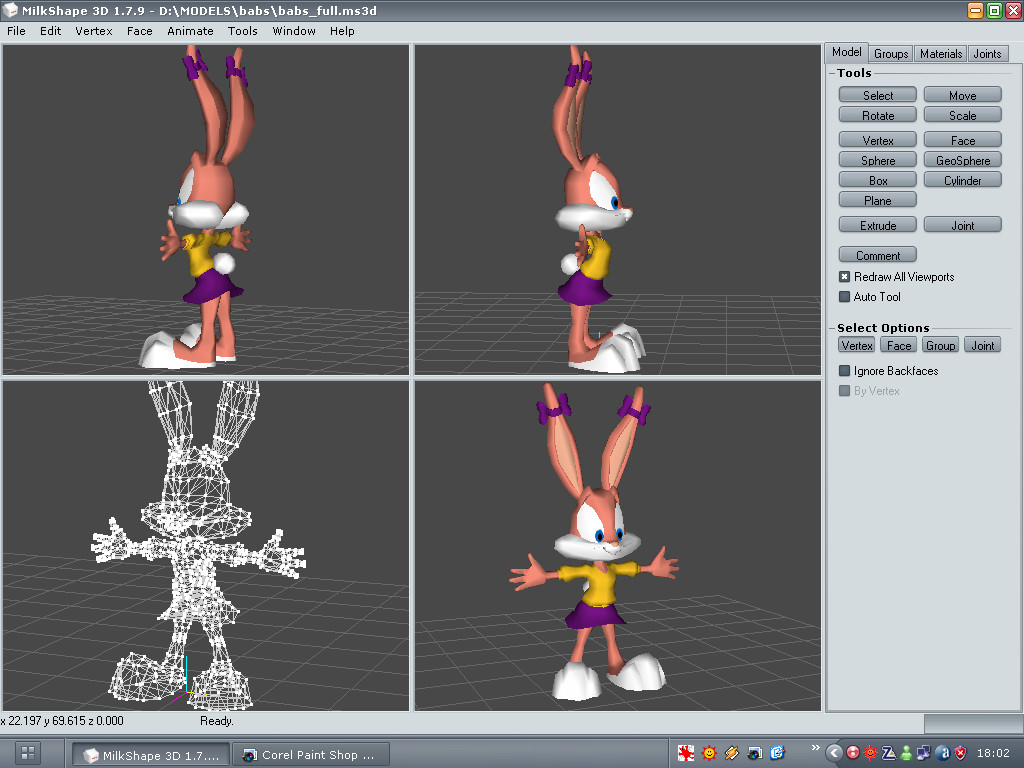1024x768 pixels.
Task: Choose Face select mode in Select Options
Action: [899, 345]
